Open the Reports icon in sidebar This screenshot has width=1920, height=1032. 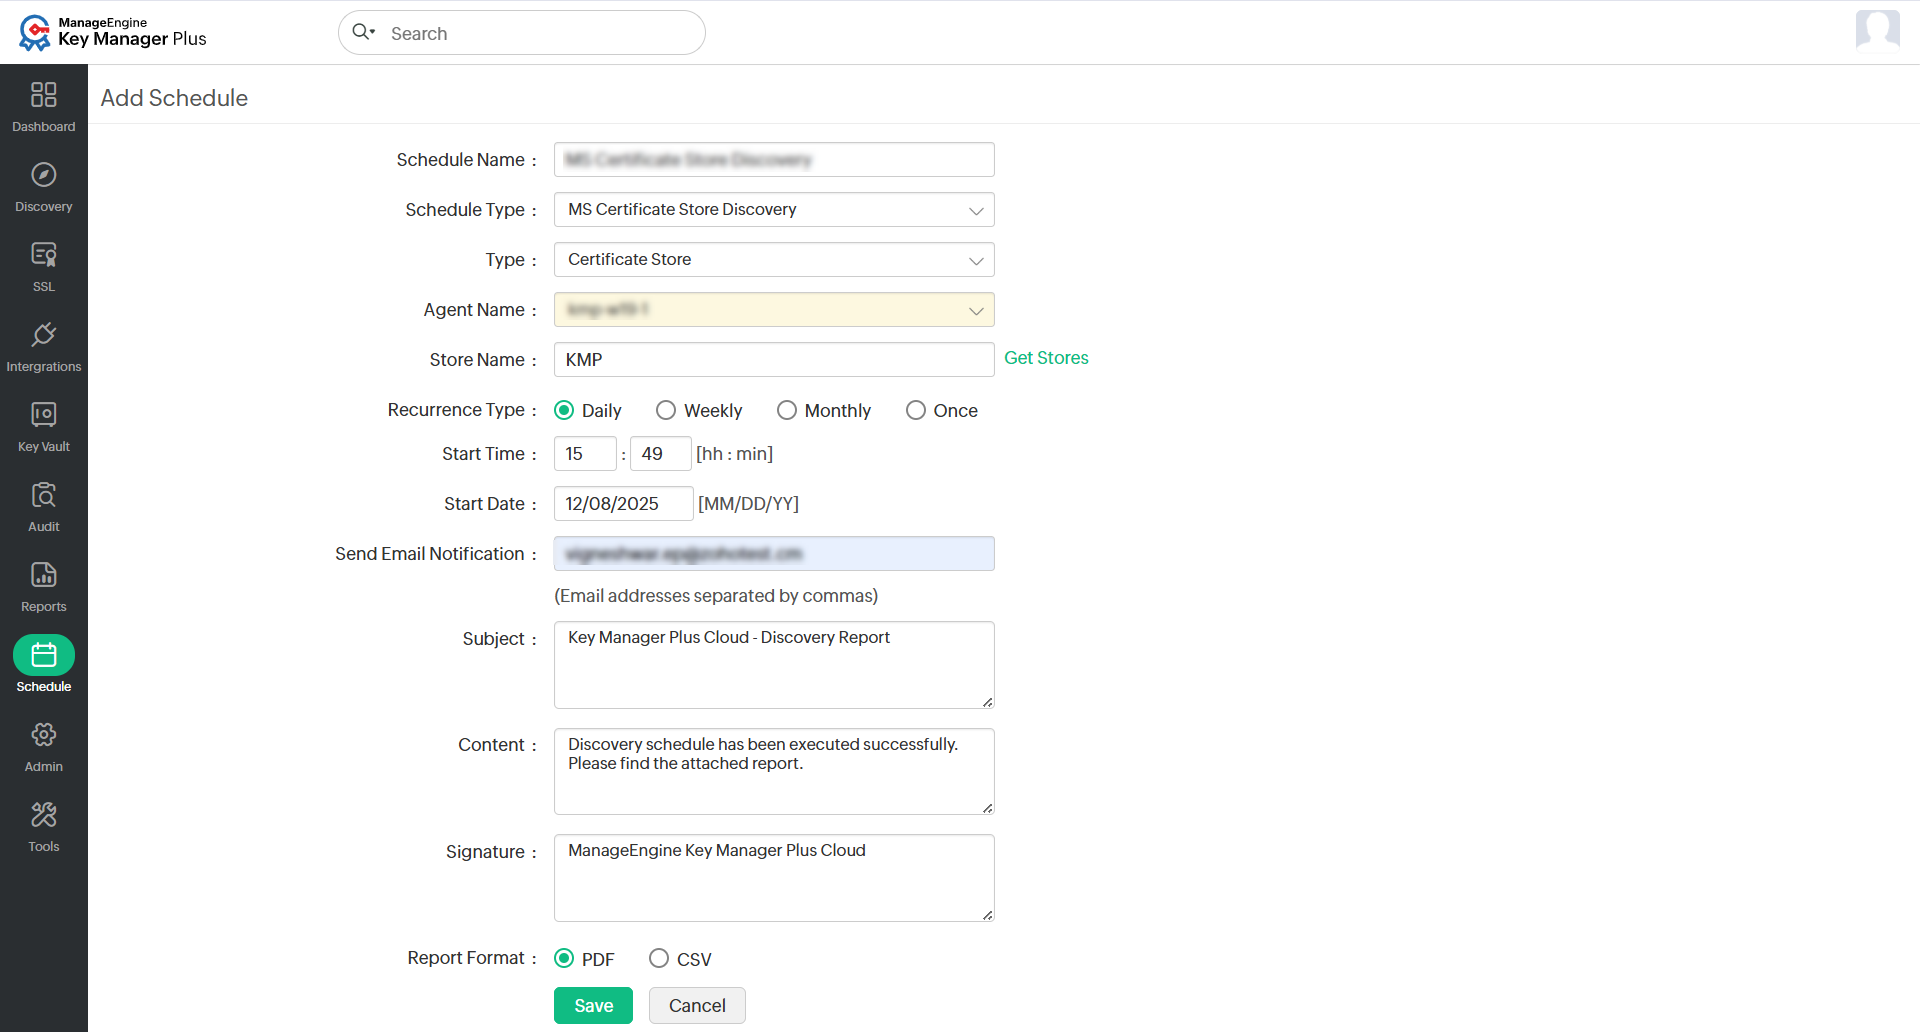[44, 574]
